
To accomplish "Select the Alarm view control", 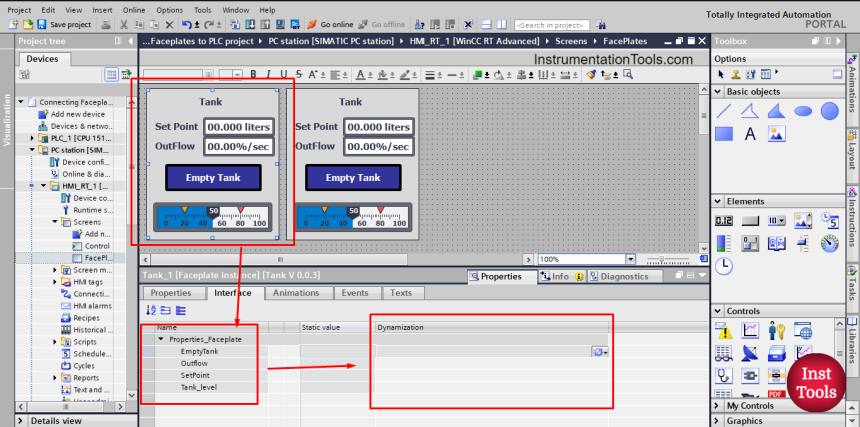I will [x=724, y=331].
